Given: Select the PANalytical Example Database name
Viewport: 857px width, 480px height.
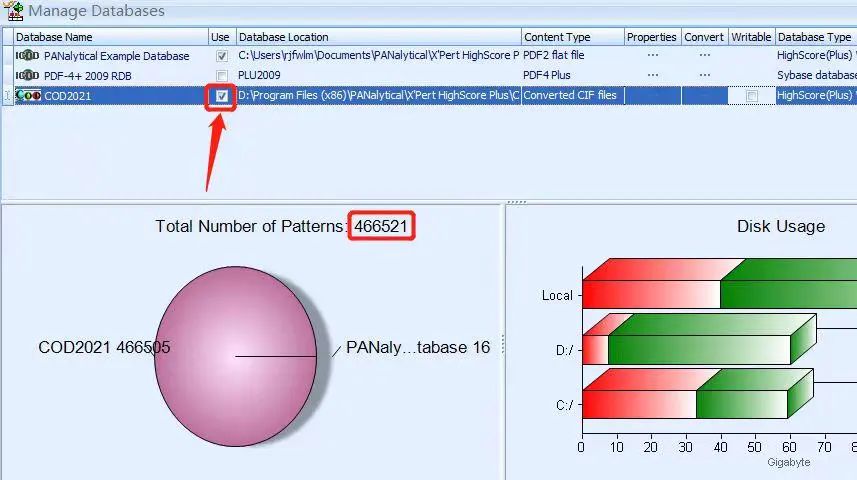Looking at the screenshot, I should click(116, 56).
